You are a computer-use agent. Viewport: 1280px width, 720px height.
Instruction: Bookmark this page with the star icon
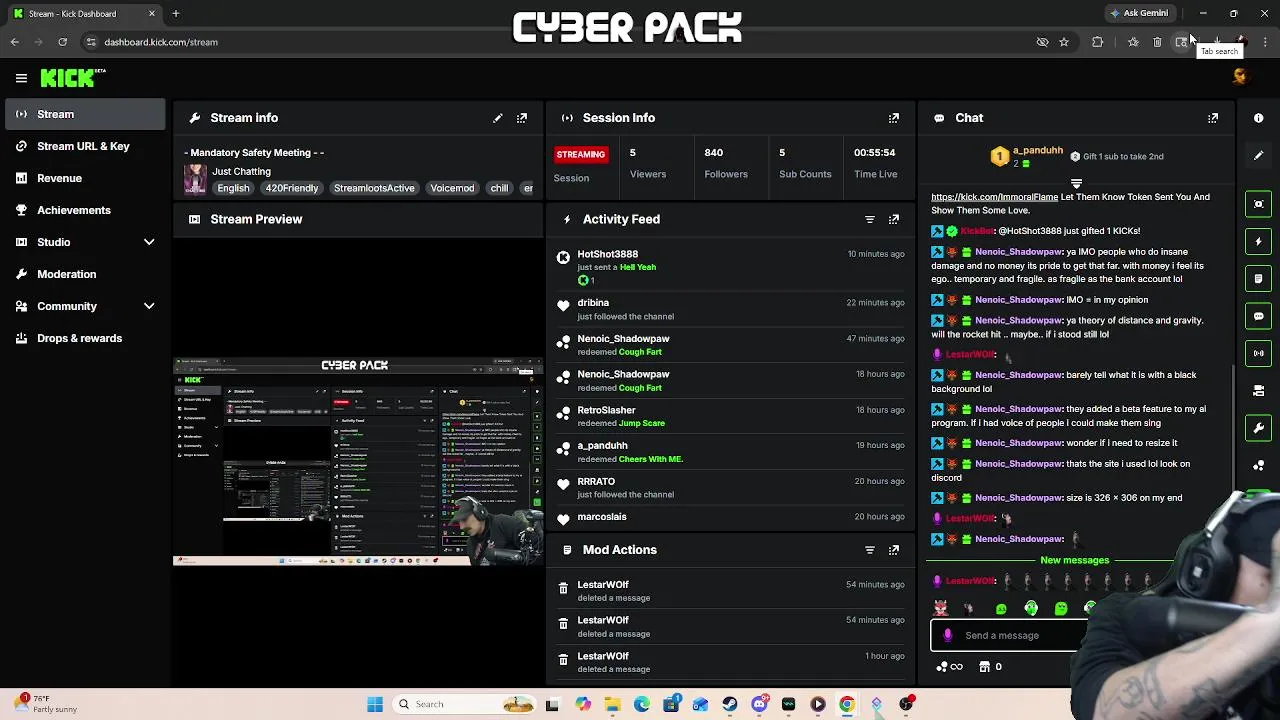(x=1064, y=42)
